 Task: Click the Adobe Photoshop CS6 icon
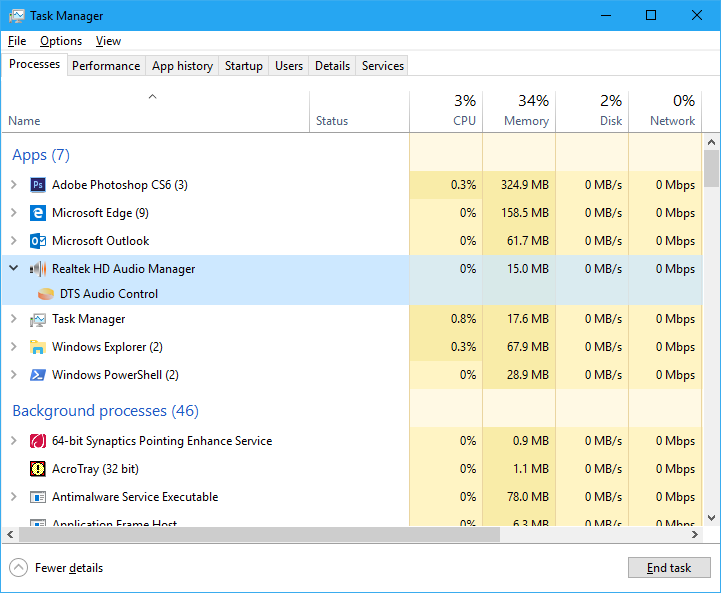coord(38,185)
